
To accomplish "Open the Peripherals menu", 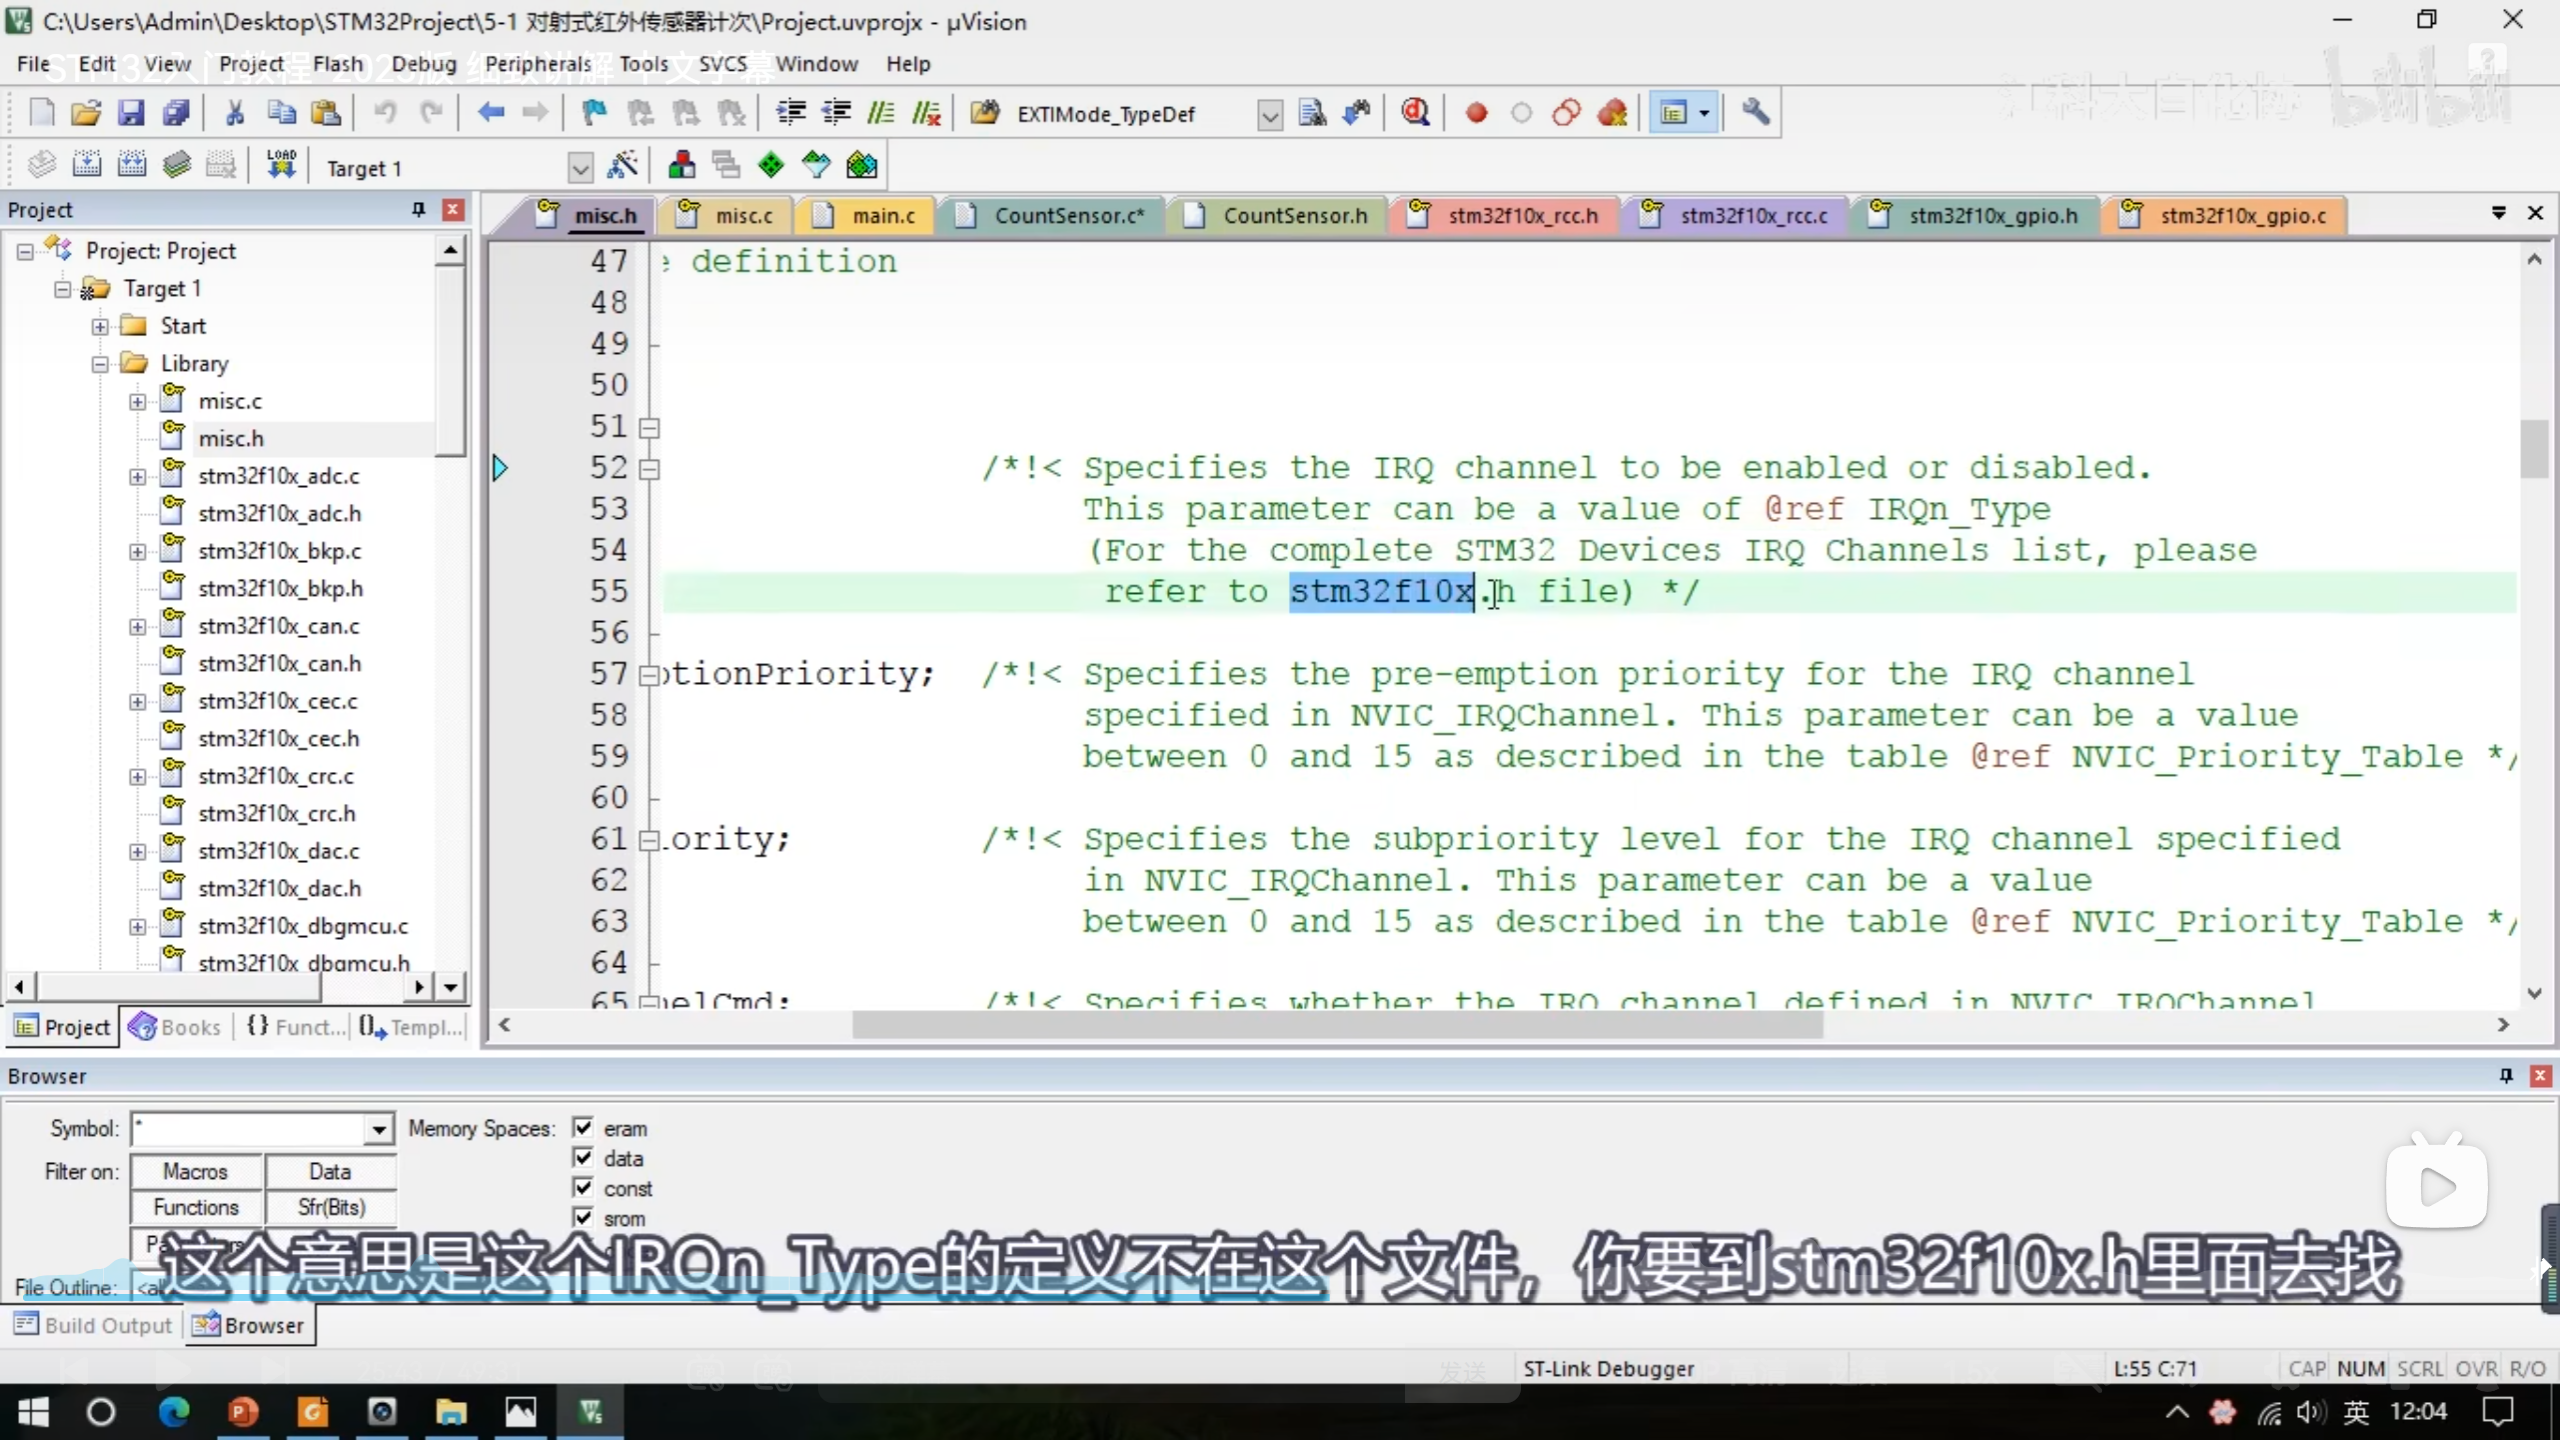I will click(538, 64).
